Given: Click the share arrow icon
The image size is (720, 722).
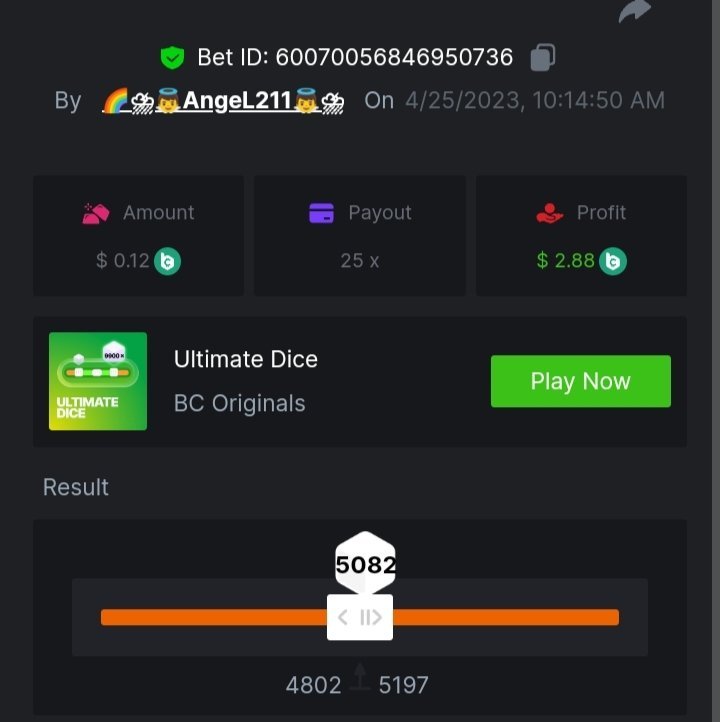Looking at the screenshot, I should [634, 10].
